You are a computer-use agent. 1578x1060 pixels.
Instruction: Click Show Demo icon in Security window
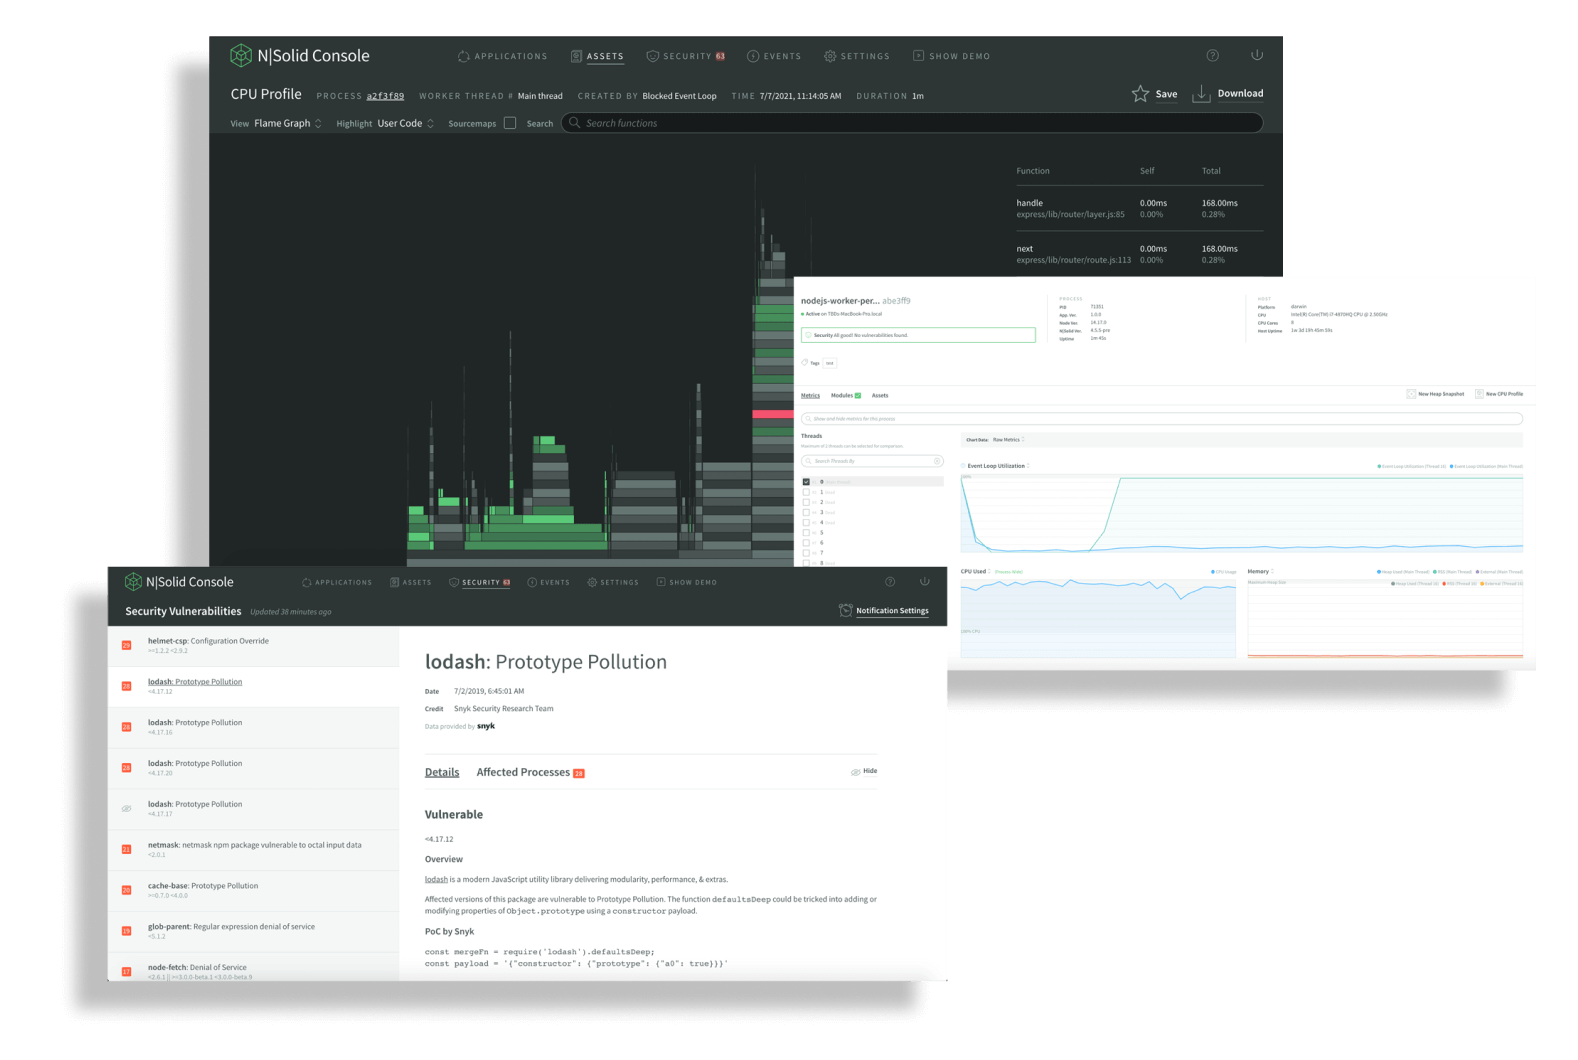coord(661,582)
